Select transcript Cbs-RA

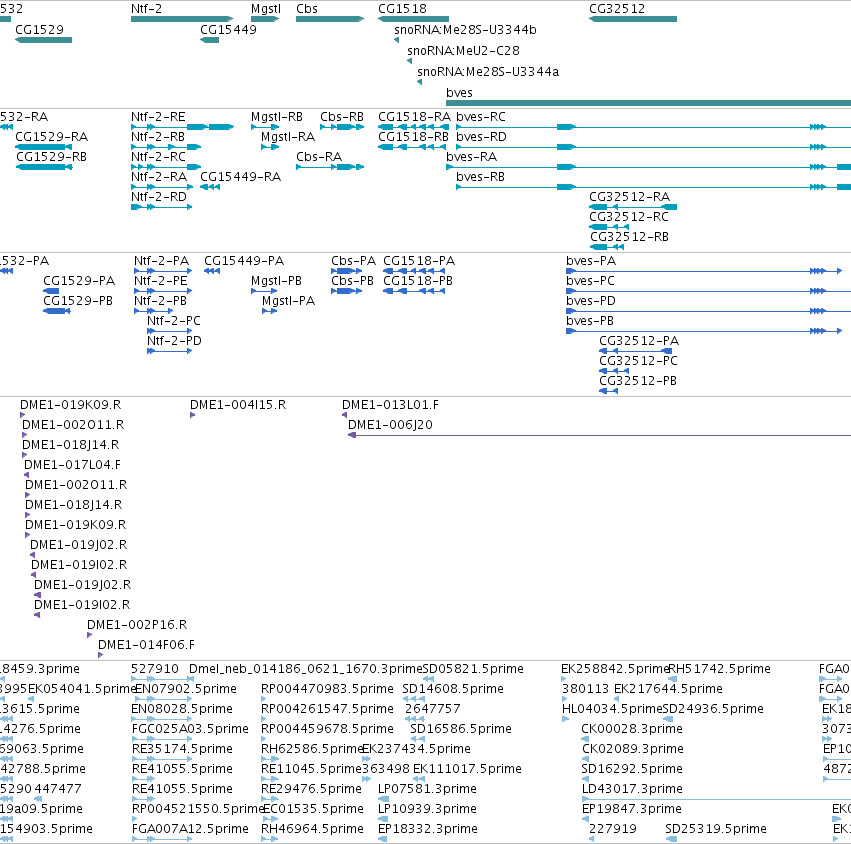click(x=330, y=167)
